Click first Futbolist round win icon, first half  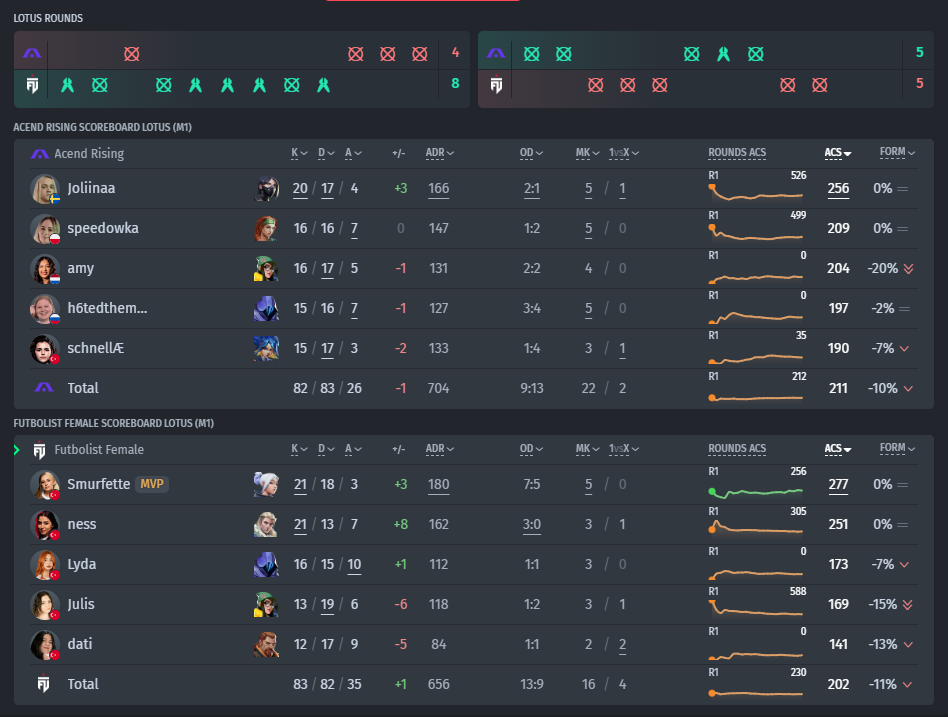[x=68, y=85]
